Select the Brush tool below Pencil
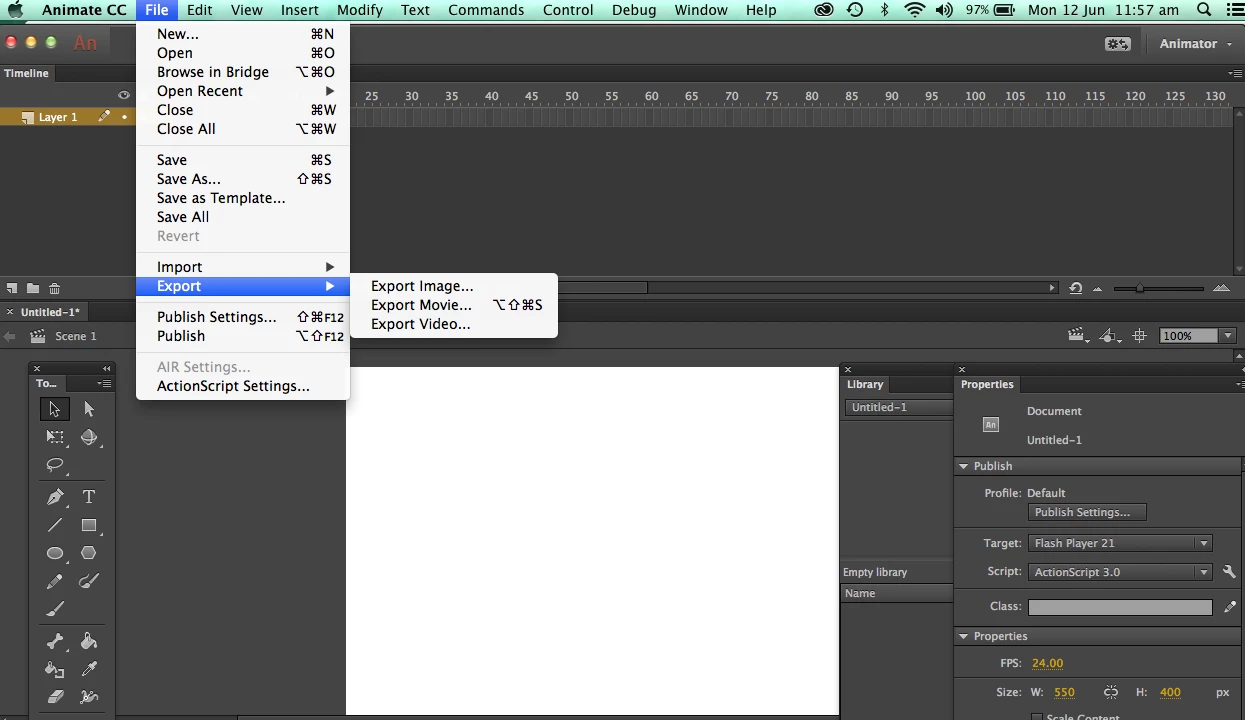The width and height of the screenshot is (1245, 720). coord(55,609)
